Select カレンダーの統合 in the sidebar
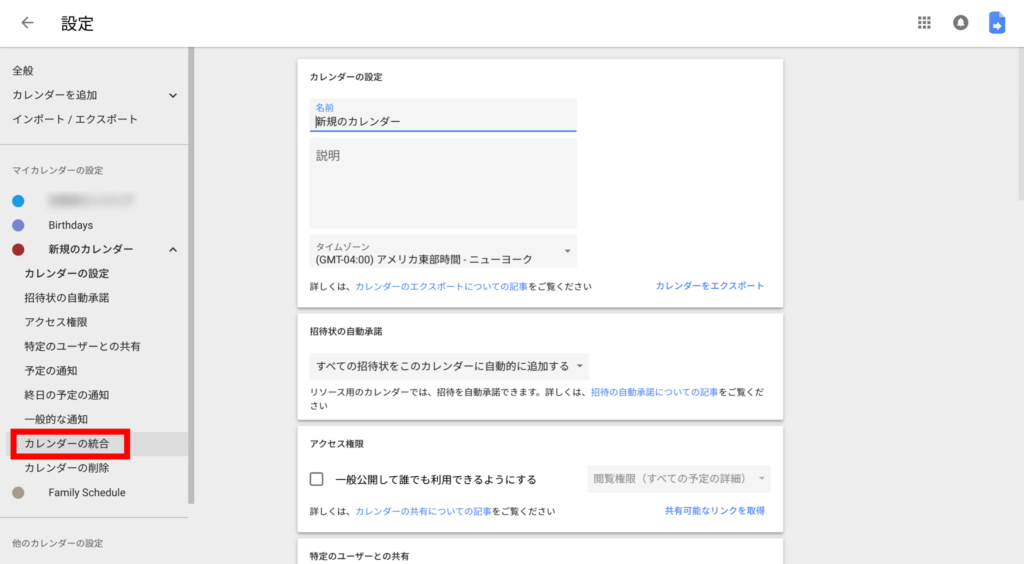The image size is (1024, 564). (74, 443)
